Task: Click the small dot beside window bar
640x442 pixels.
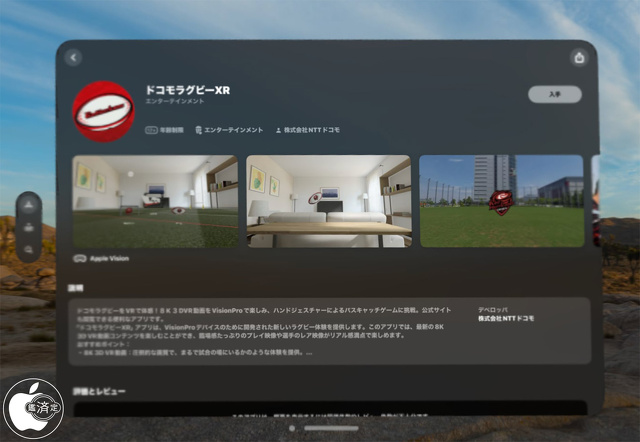Action: [x=291, y=428]
